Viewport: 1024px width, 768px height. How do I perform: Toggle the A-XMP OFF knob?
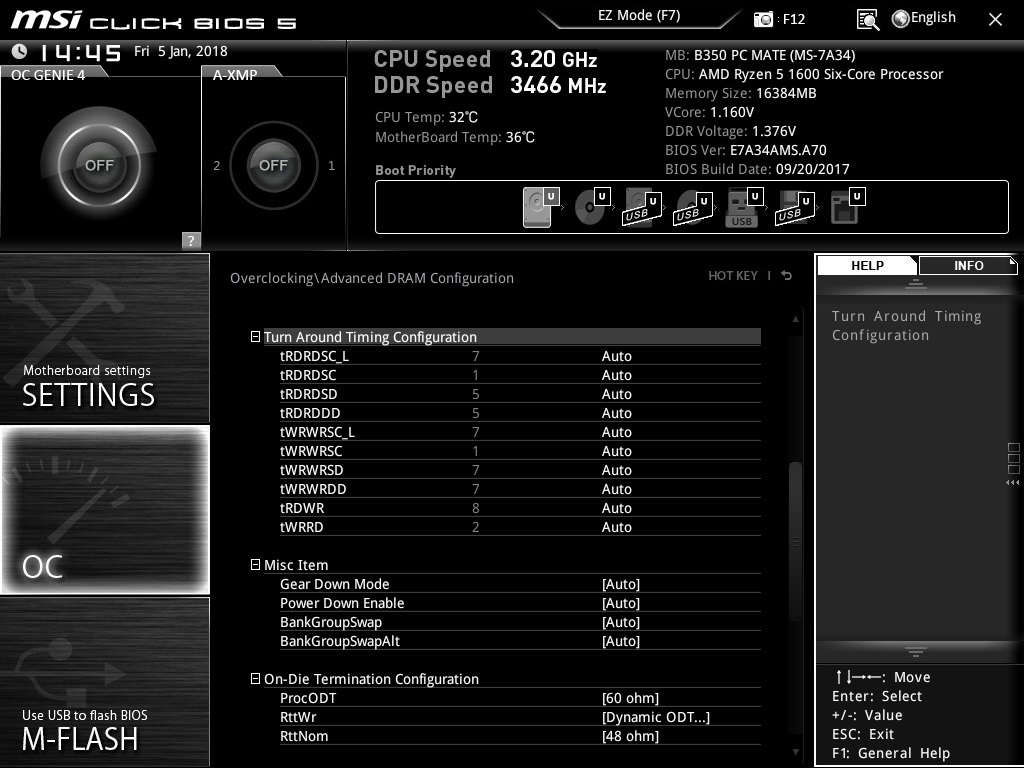(273, 165)
